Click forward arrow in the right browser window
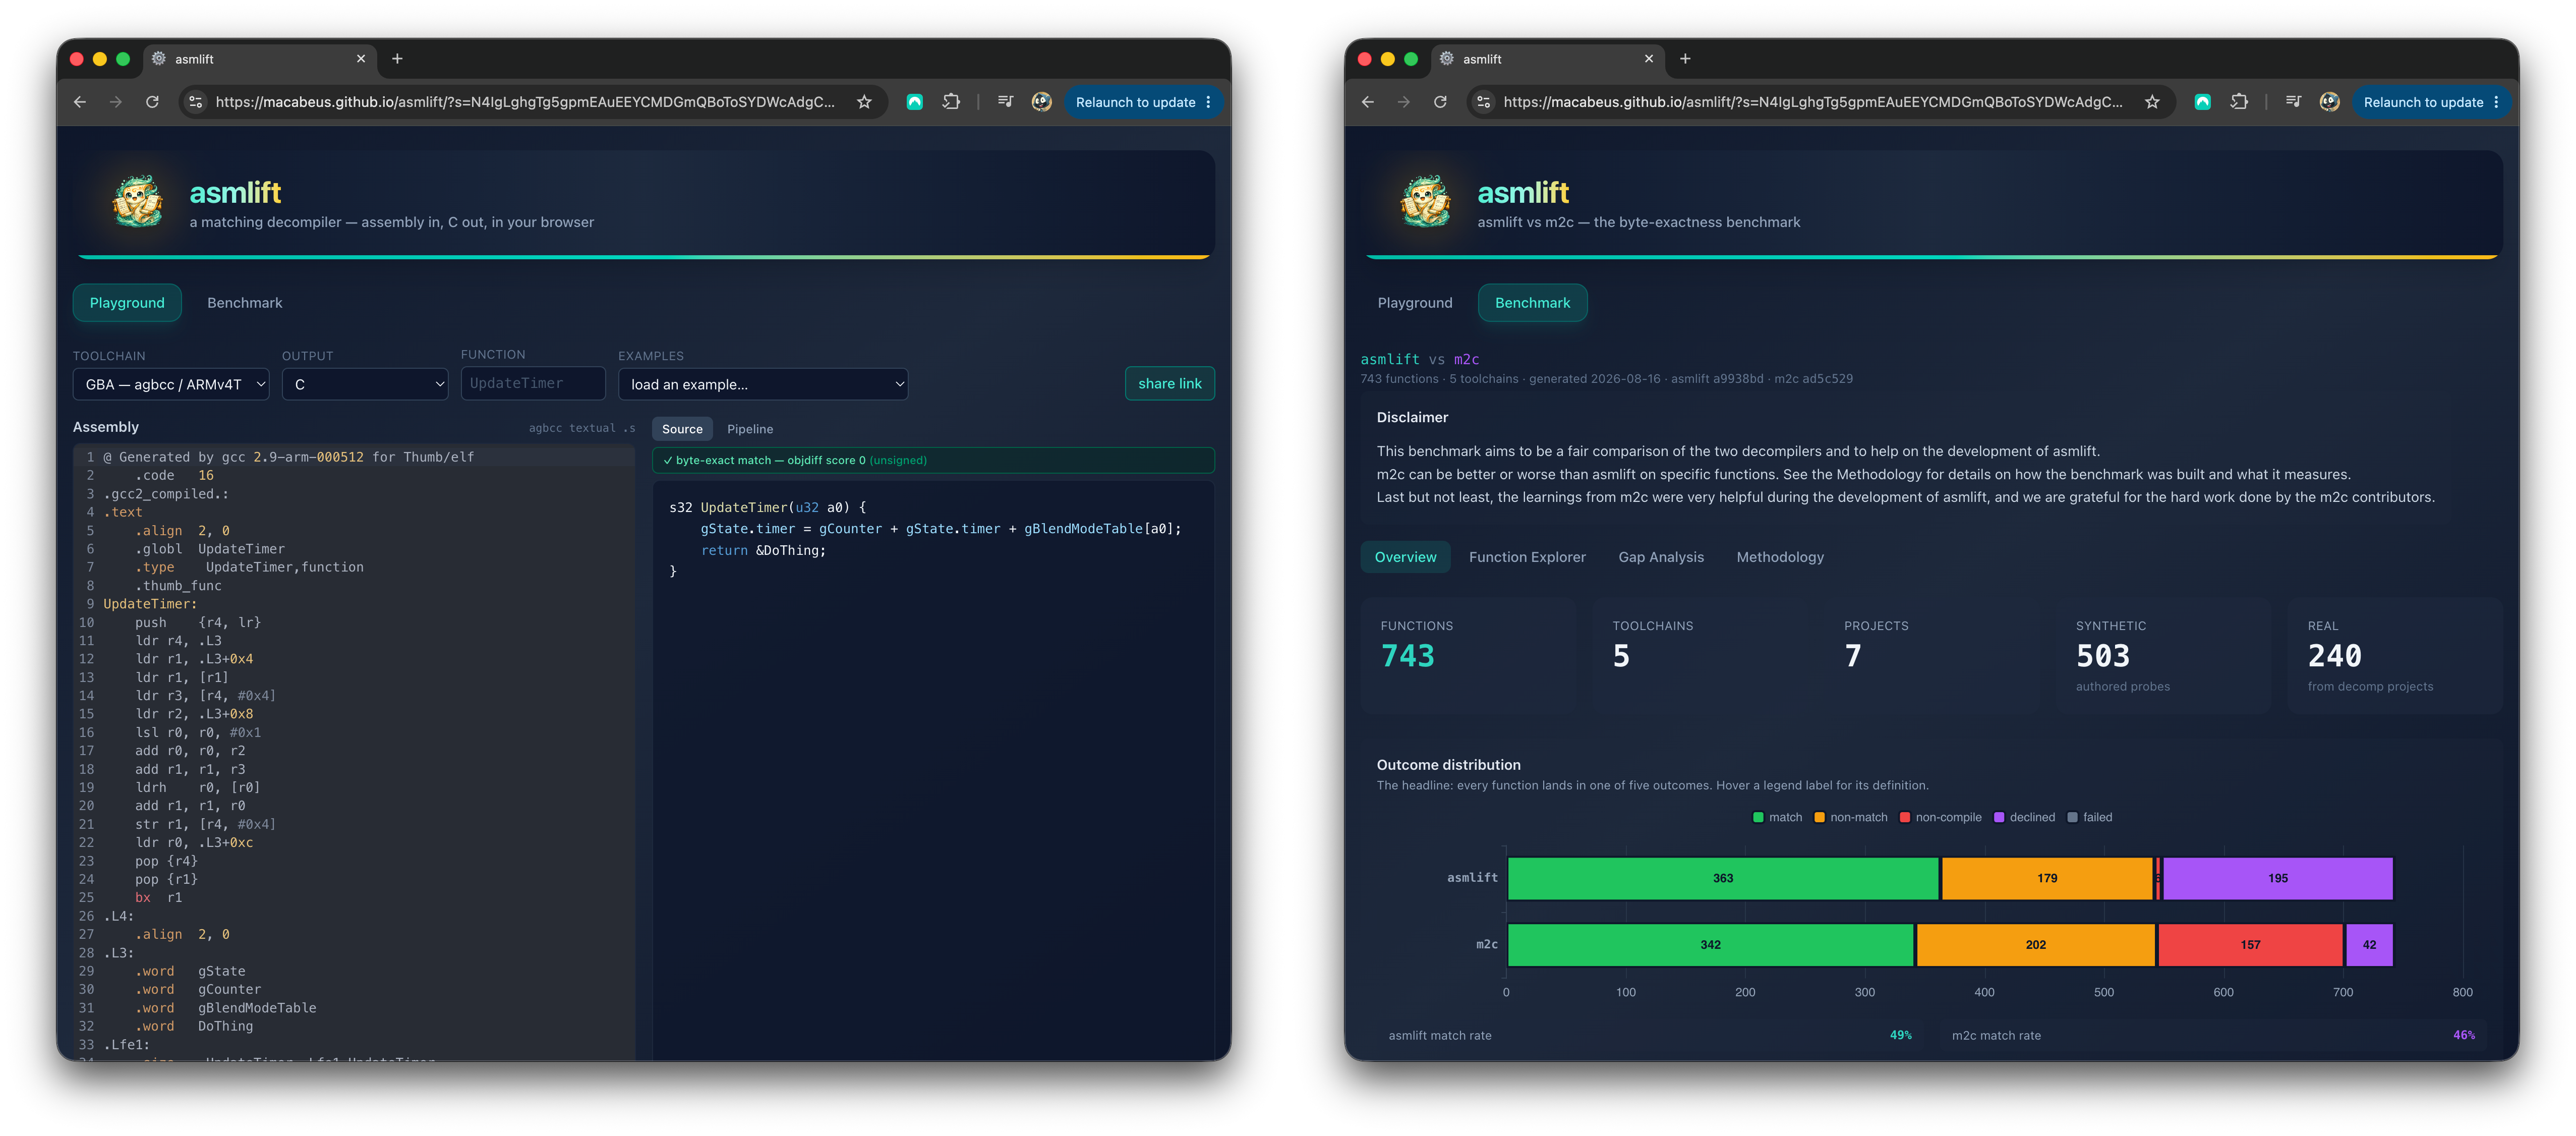This screenshot has height=1136, width=2576. [1404, 102]
